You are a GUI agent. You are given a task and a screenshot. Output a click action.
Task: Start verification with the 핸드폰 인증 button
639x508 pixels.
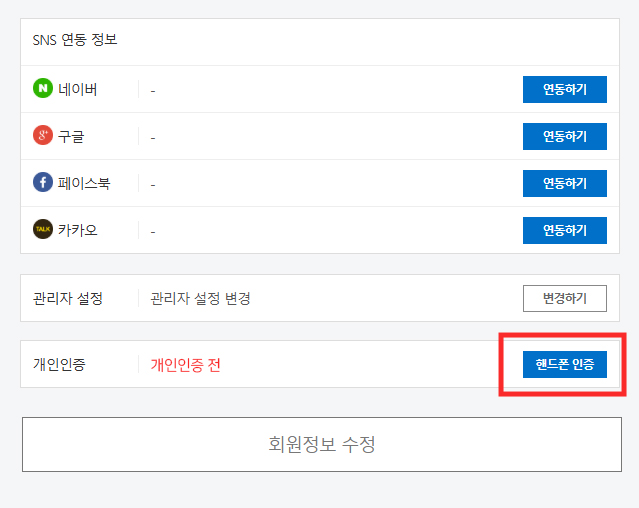point(564,365)
